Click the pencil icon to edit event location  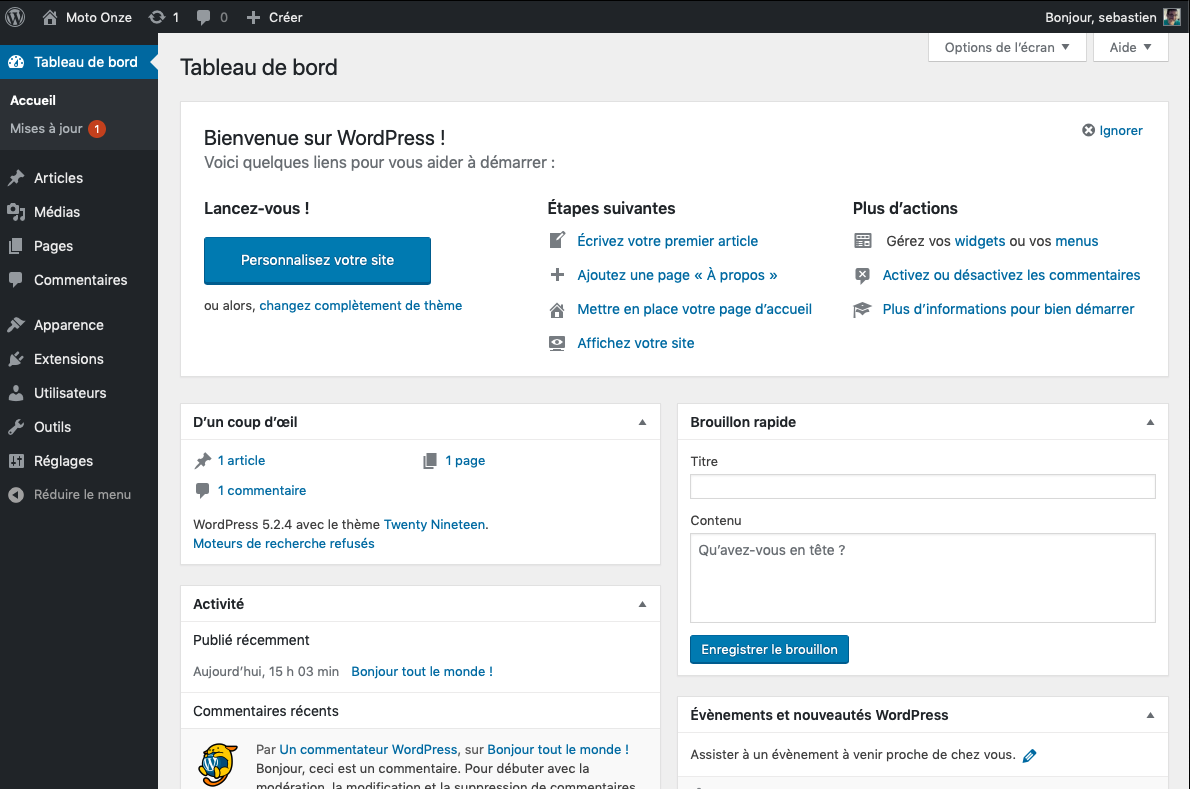click(x=1030, y=756)
